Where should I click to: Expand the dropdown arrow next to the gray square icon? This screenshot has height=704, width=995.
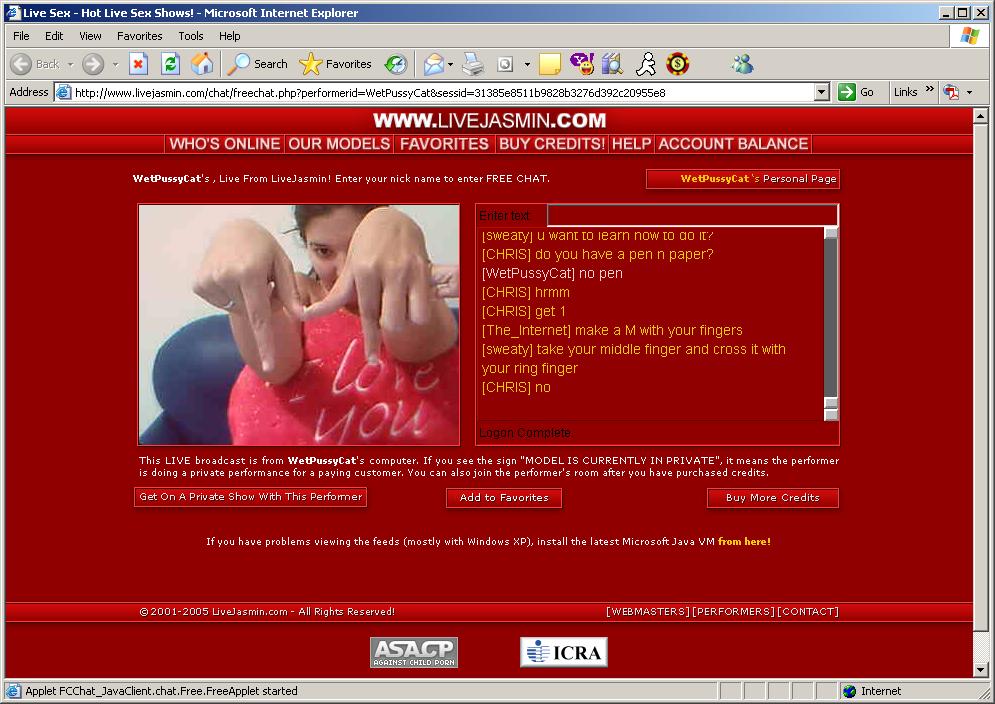tap(527, 64)
